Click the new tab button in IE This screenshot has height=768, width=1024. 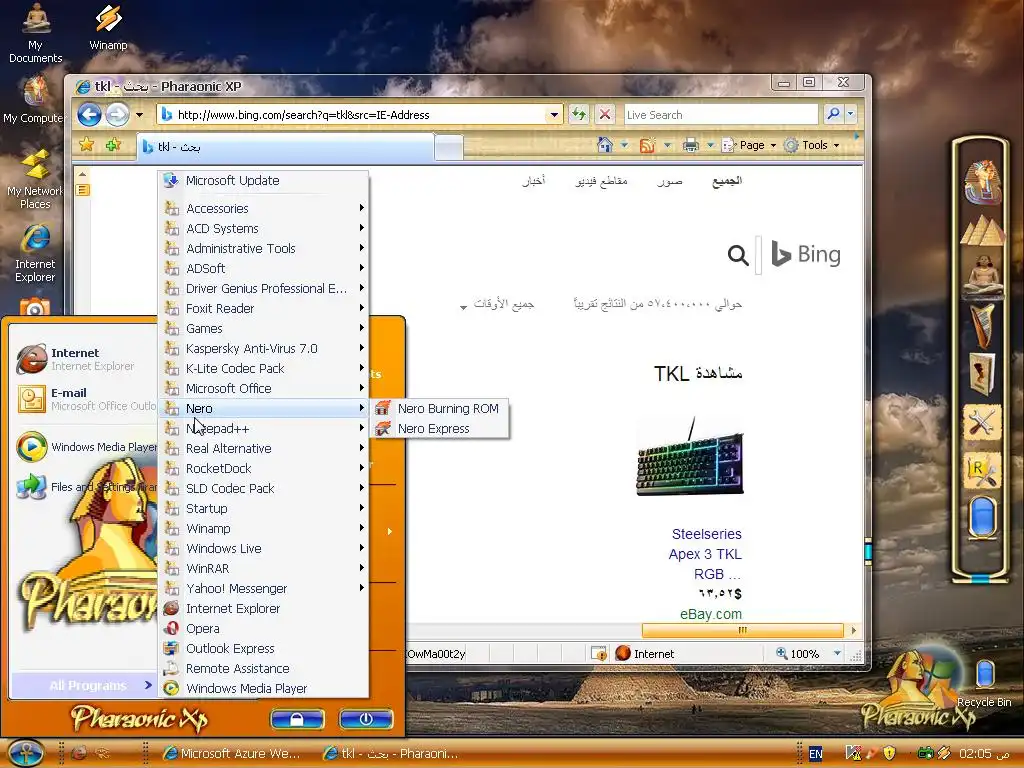(x=449, y=148)
